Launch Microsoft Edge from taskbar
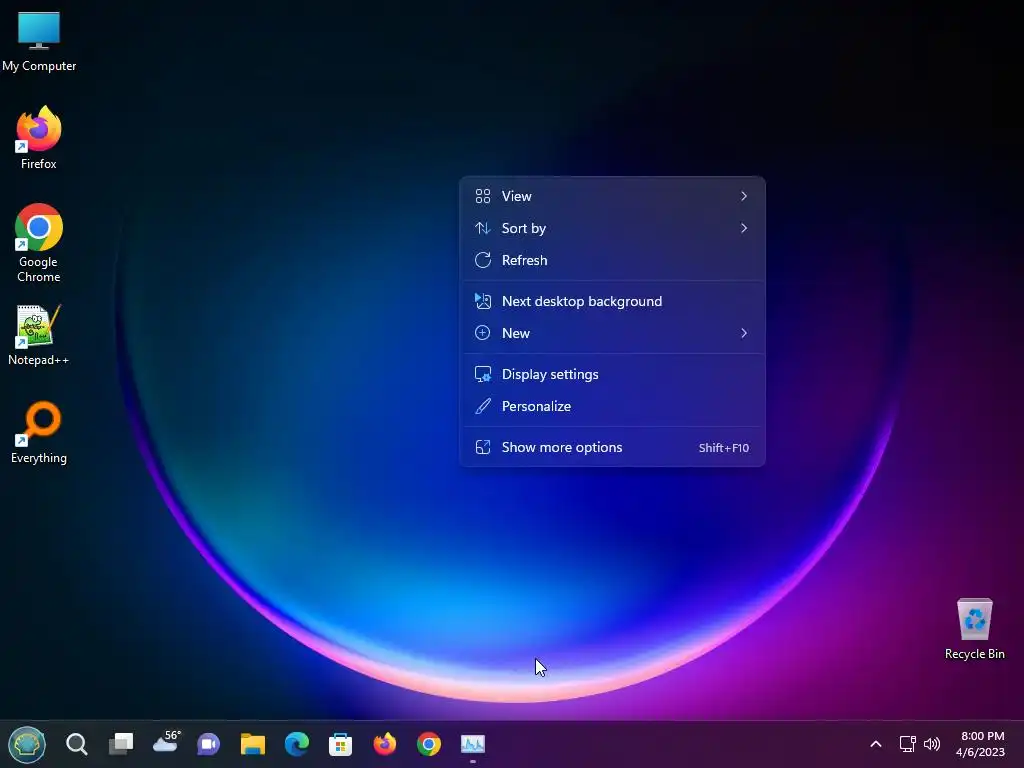This screenshot has width=1024, height=768. [296, 744]
